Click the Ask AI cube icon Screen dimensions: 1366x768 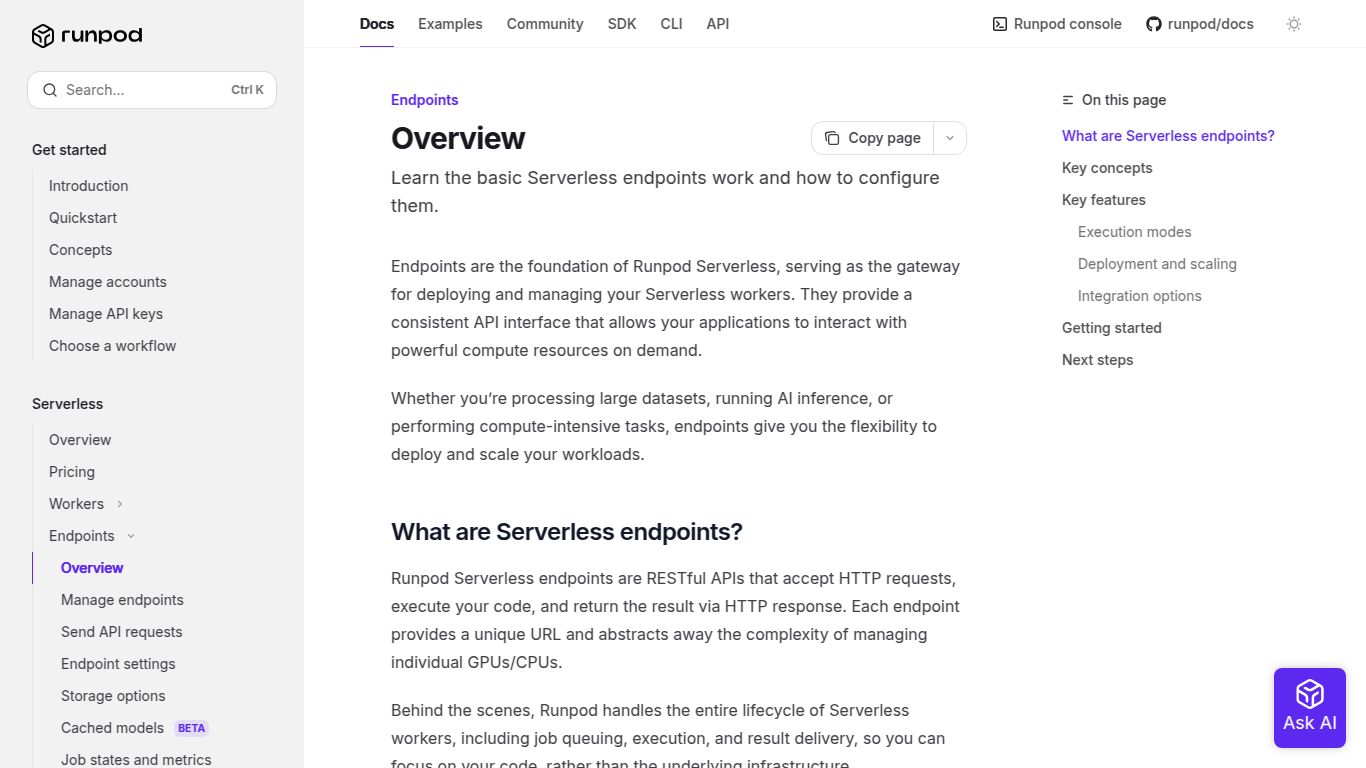1309,695
